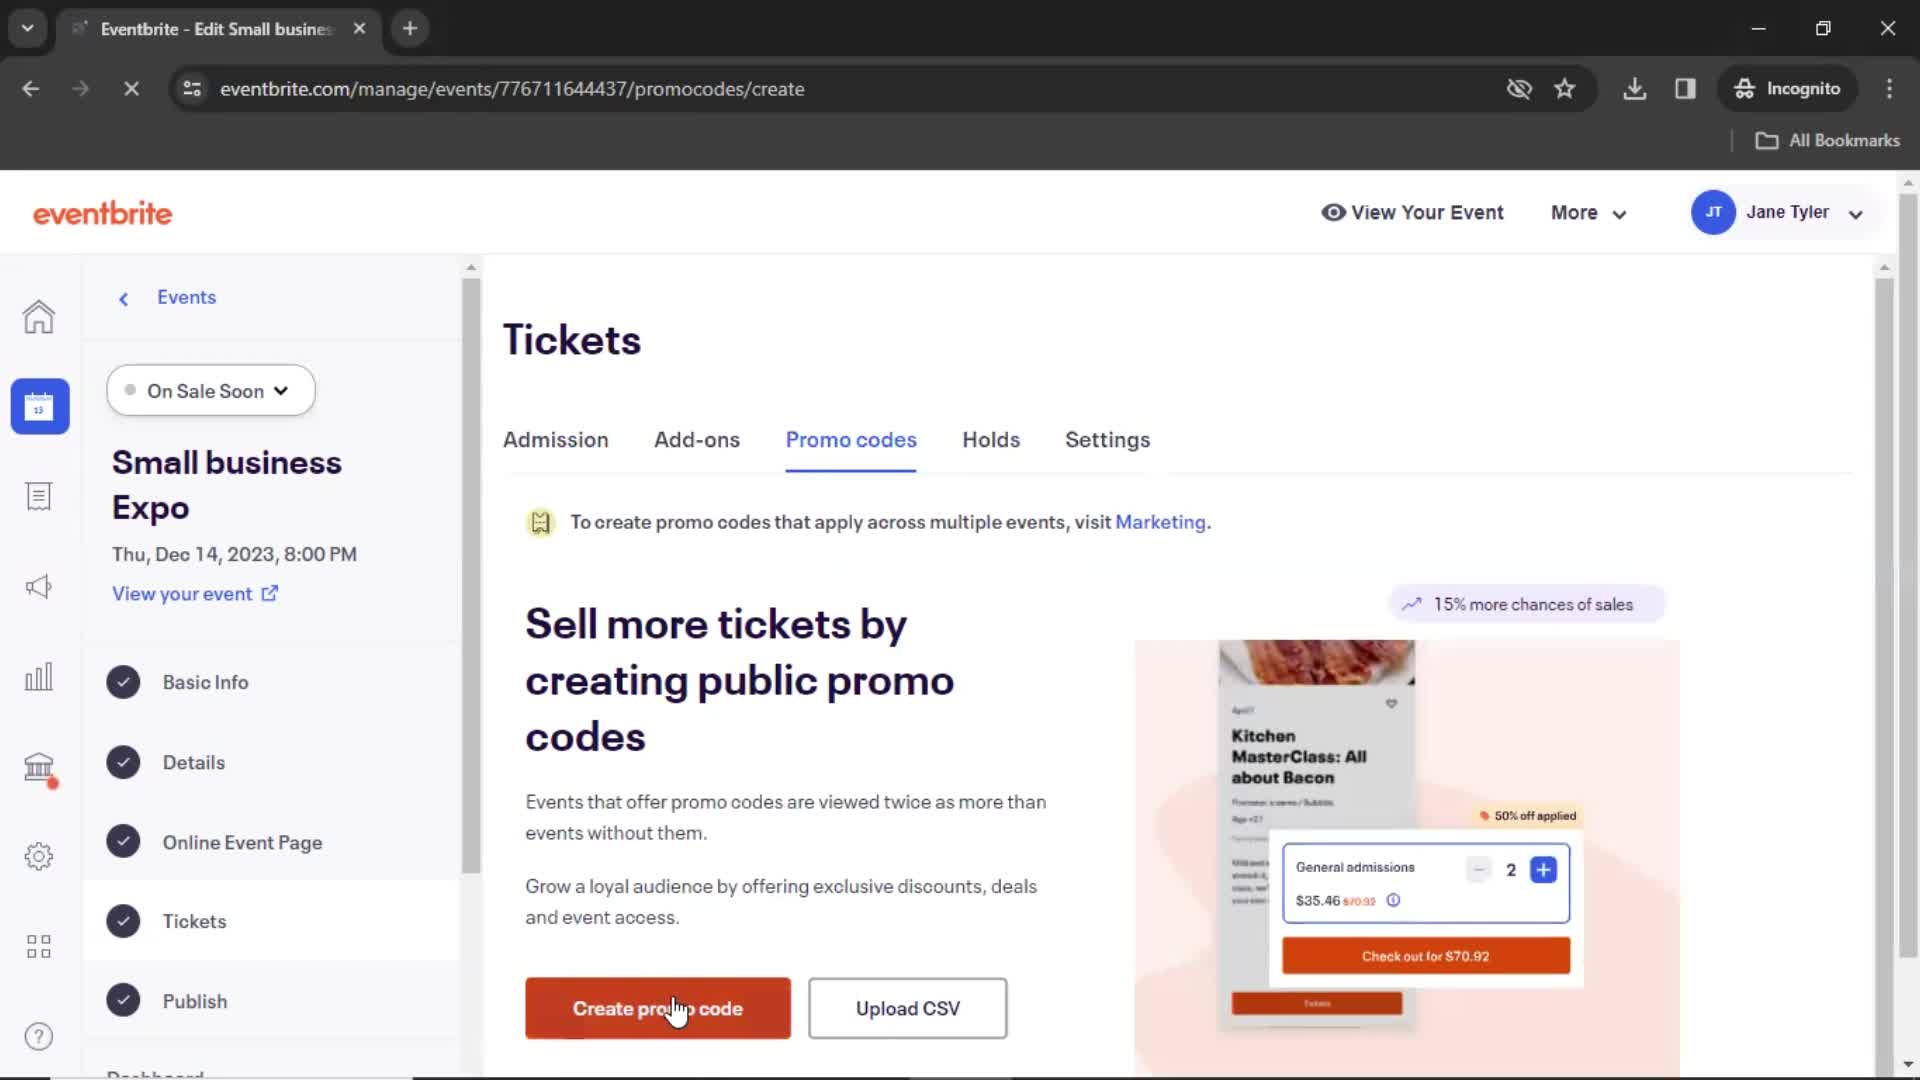Stop page loading with X button

point(131,89)
